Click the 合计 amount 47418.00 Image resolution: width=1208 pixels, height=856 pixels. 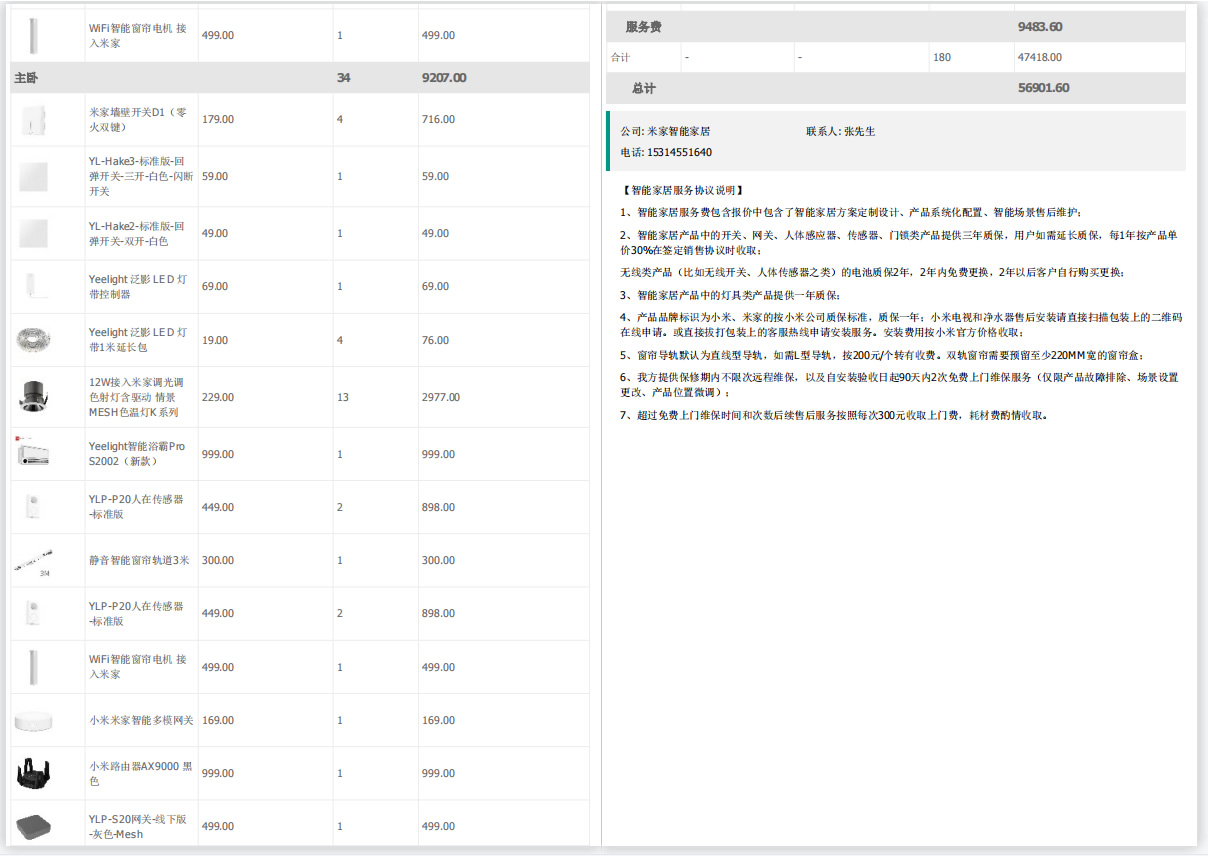pos(1040,58)
